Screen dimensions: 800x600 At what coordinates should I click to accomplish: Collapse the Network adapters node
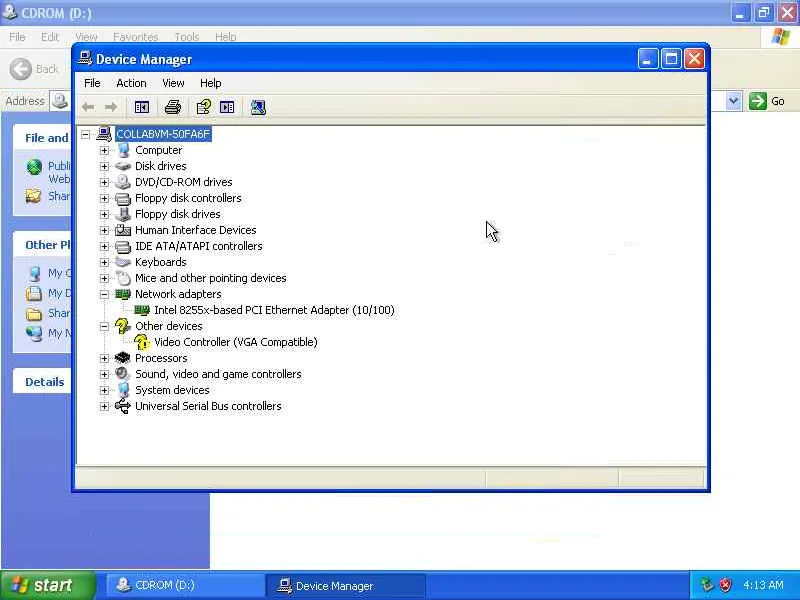point(104,294)
